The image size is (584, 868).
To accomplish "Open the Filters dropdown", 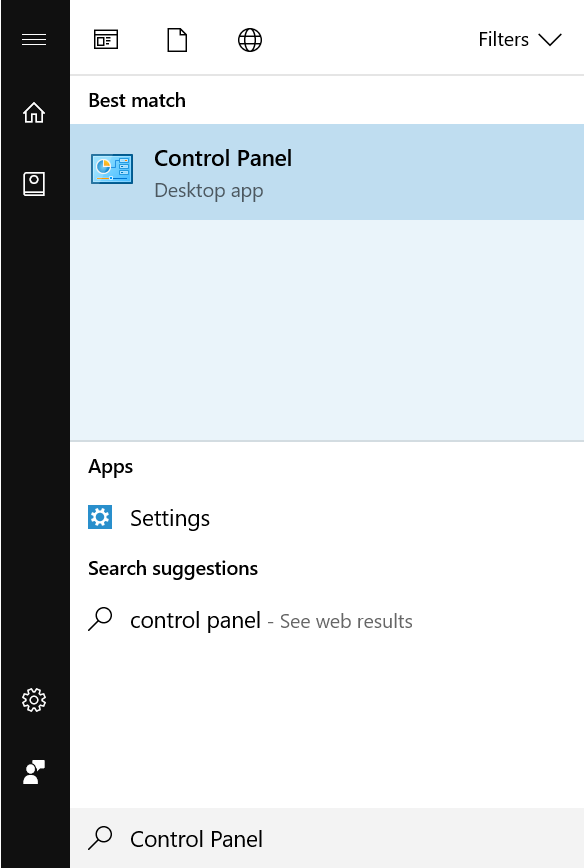I will point(520,40).
